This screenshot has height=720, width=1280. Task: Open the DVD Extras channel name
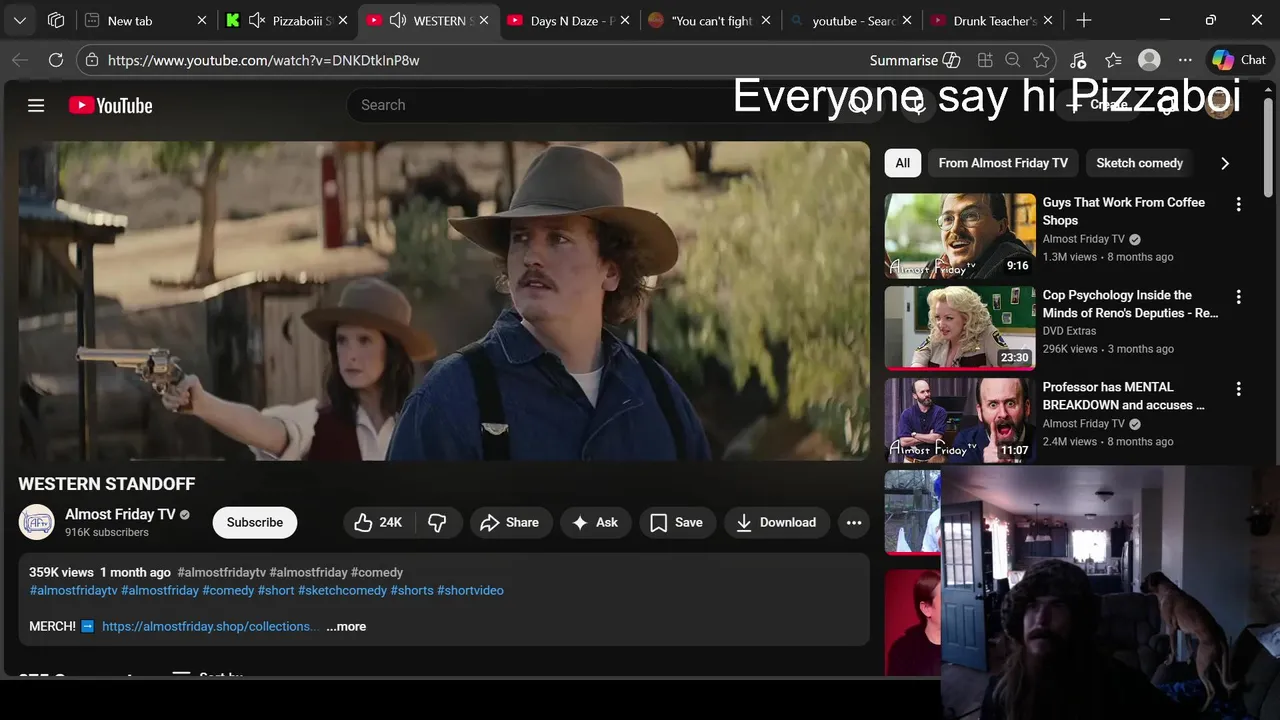coord(1069,331)
